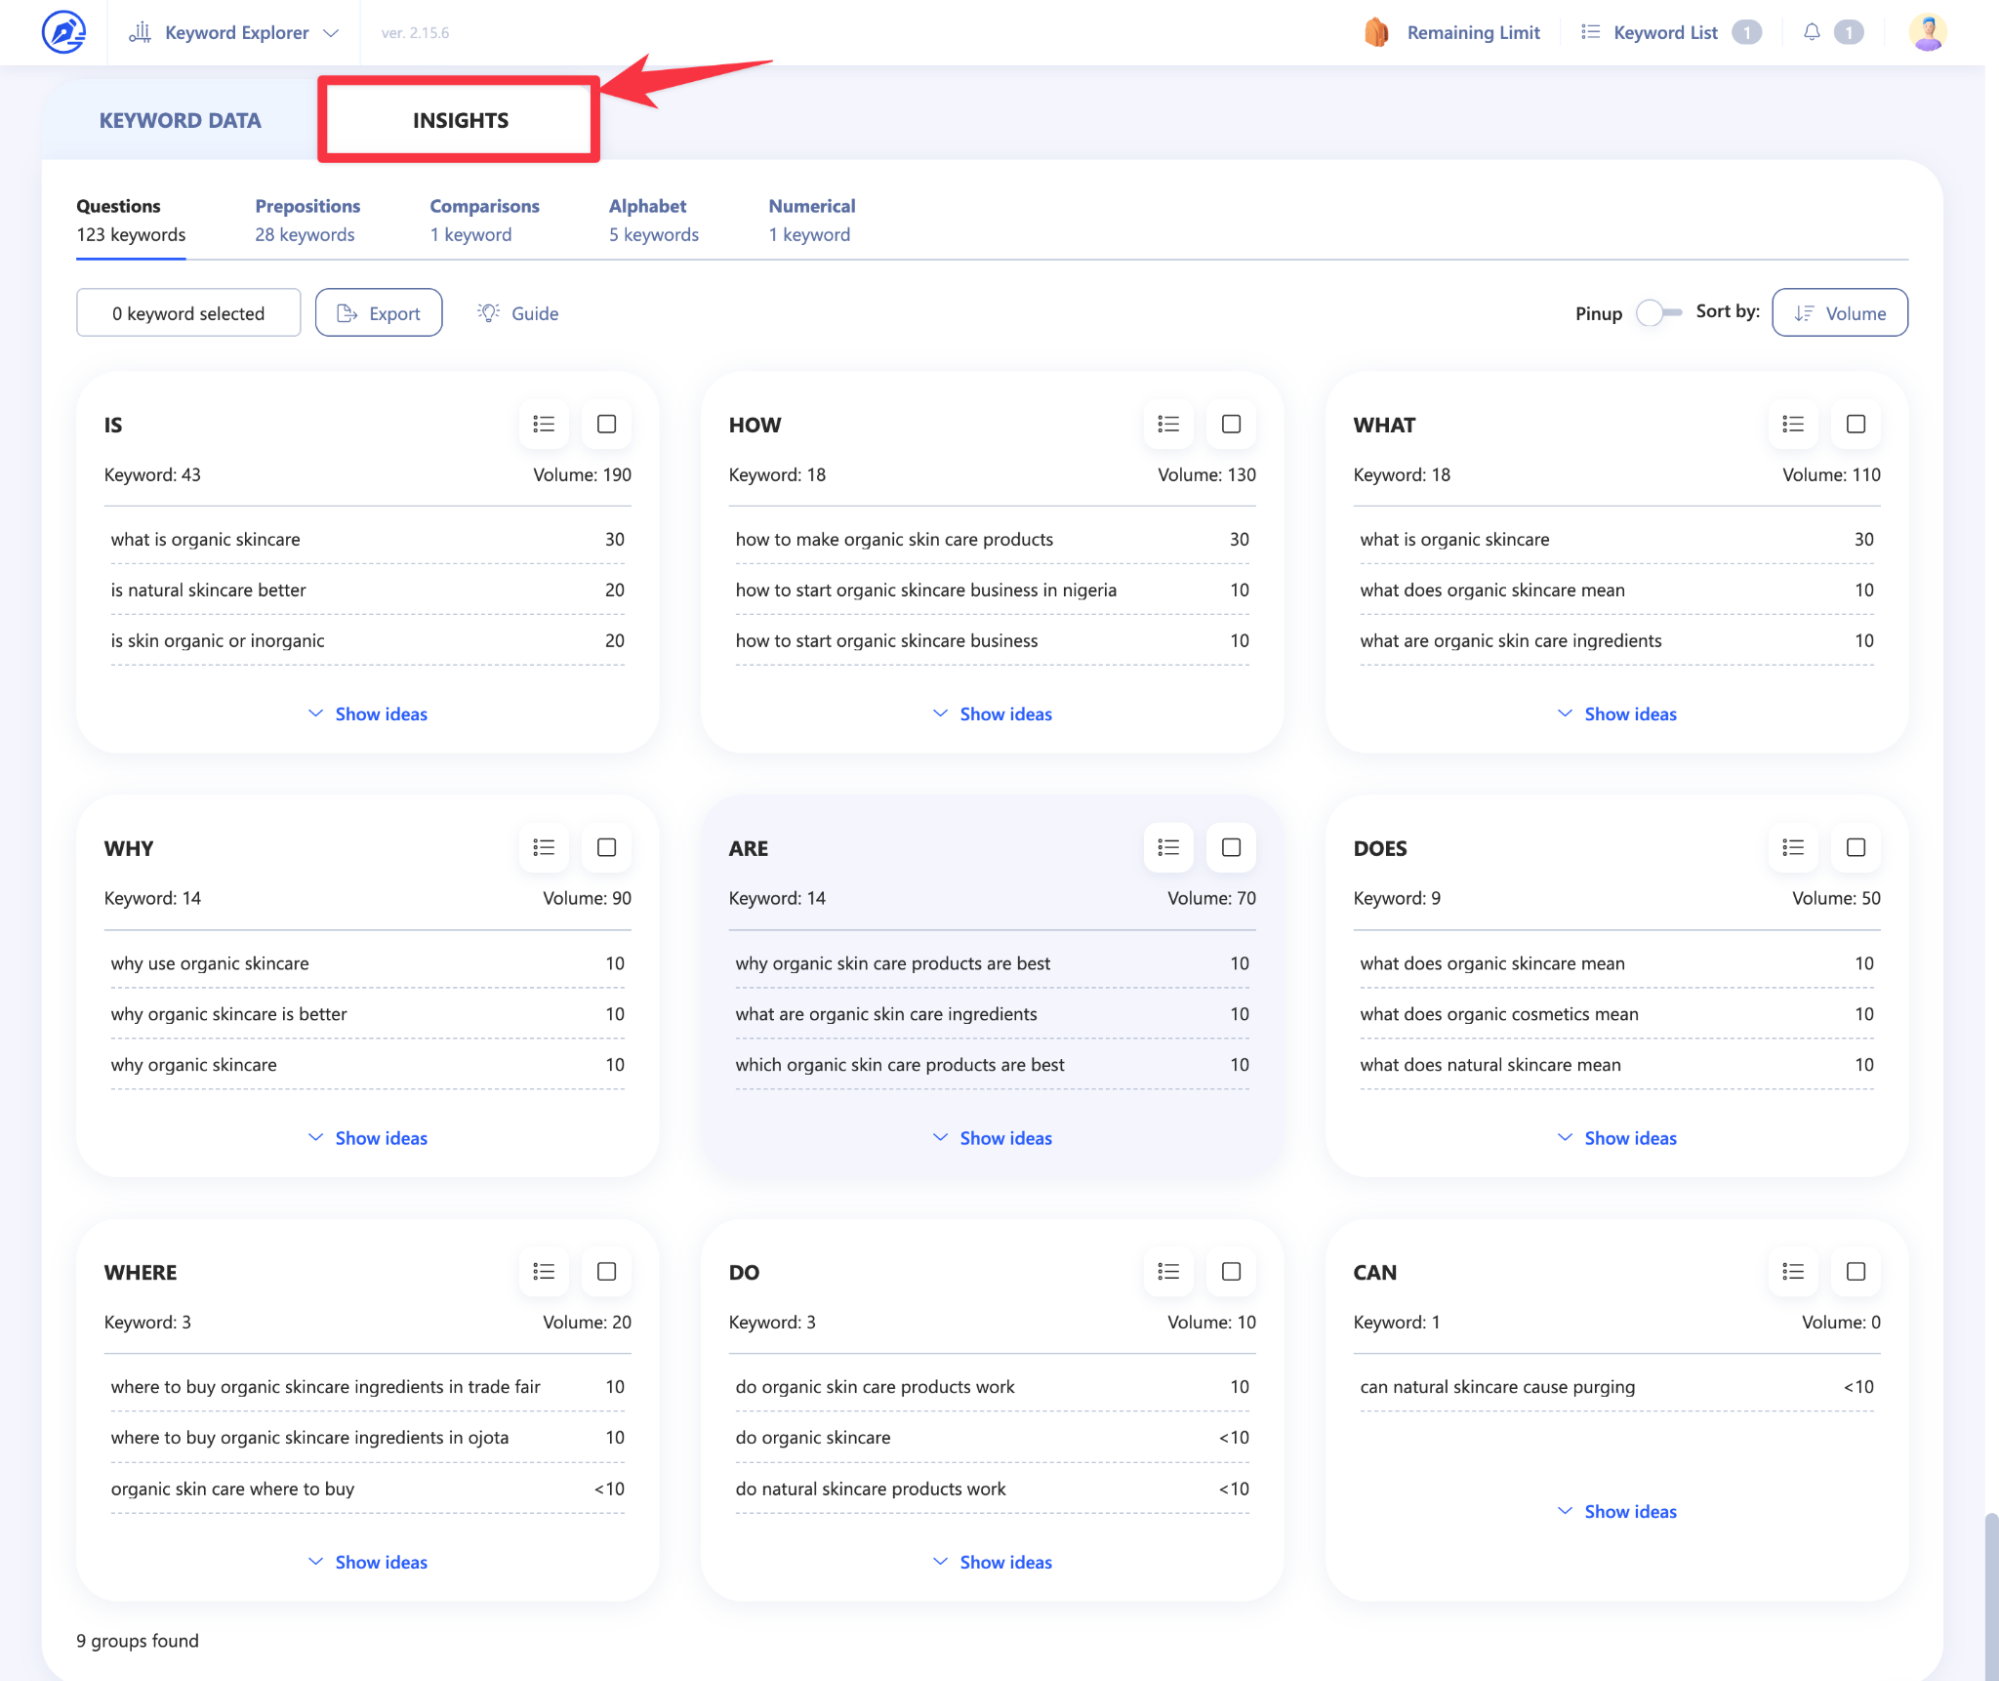Expand Show ideas in WHAT group
1999x1681 pixels.
1617,714
